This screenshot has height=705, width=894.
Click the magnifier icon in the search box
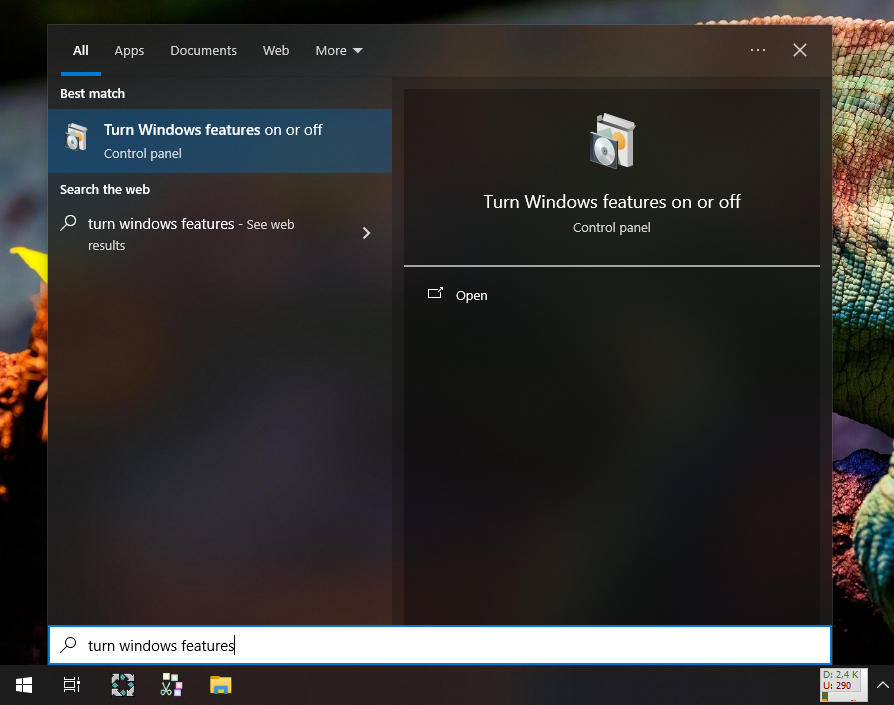pyautogui.click(x=67, y=645)
